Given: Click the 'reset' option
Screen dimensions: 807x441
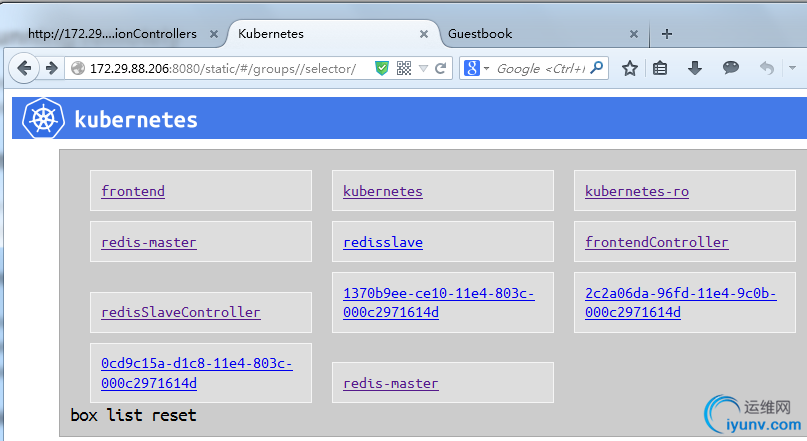Looking at the screenshot, I should pos(174,415).
